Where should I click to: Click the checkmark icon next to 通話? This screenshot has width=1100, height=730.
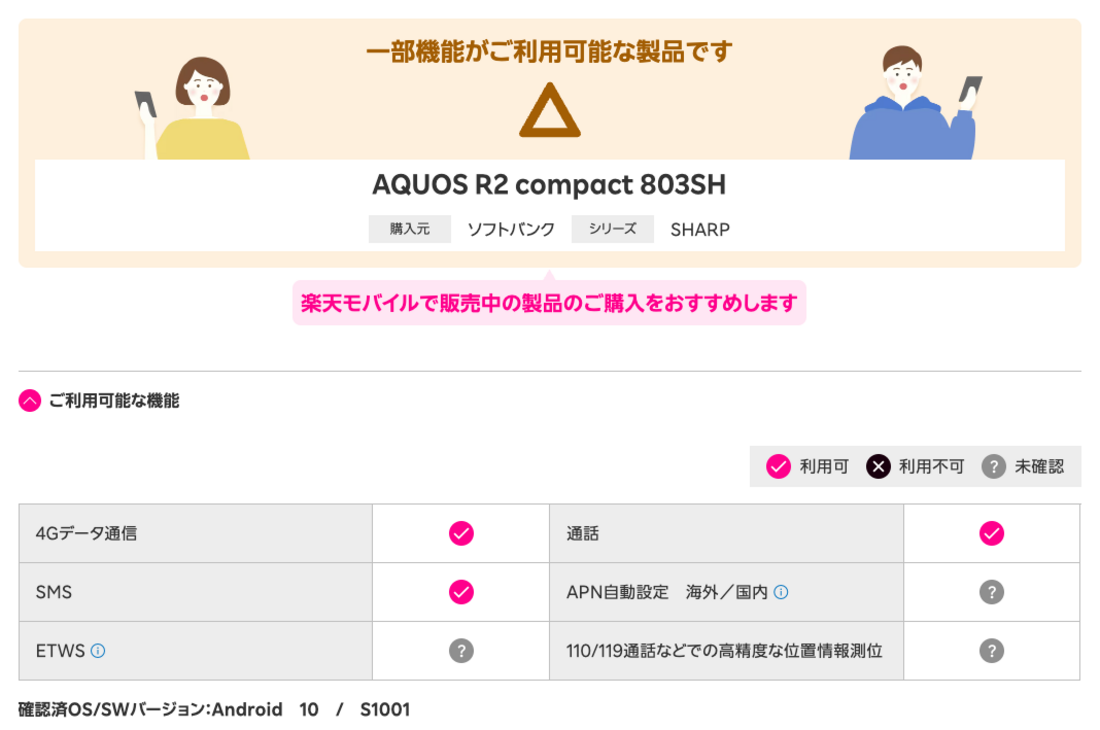[x=991, y=533]
